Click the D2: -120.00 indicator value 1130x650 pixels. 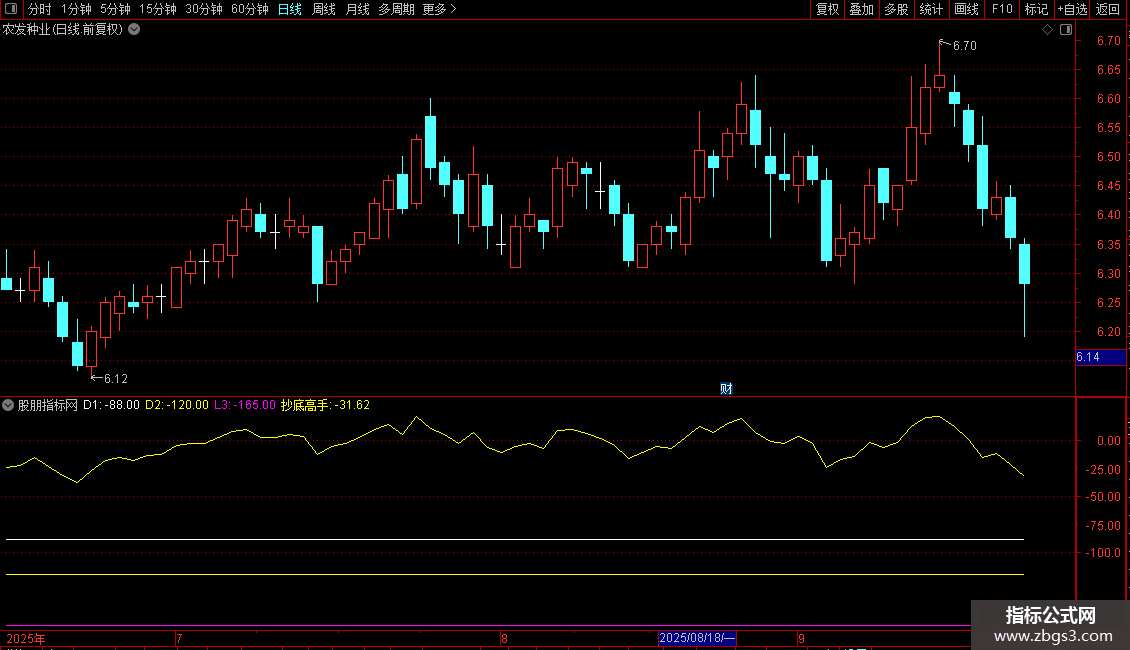click(177, 405)
